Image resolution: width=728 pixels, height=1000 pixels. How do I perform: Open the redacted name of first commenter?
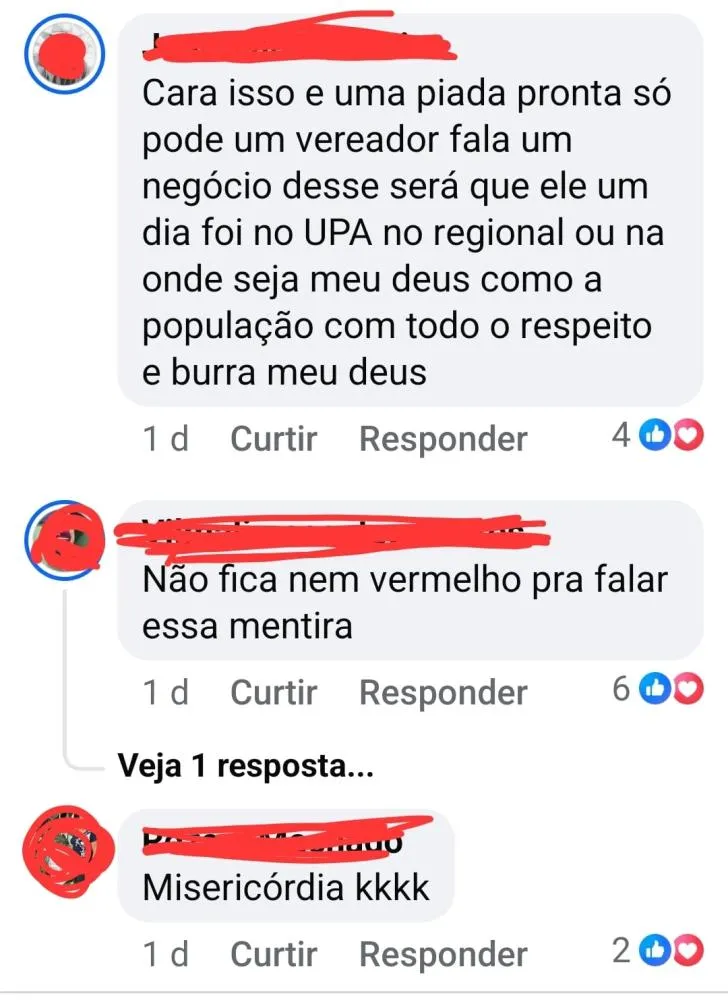point(299,41)
